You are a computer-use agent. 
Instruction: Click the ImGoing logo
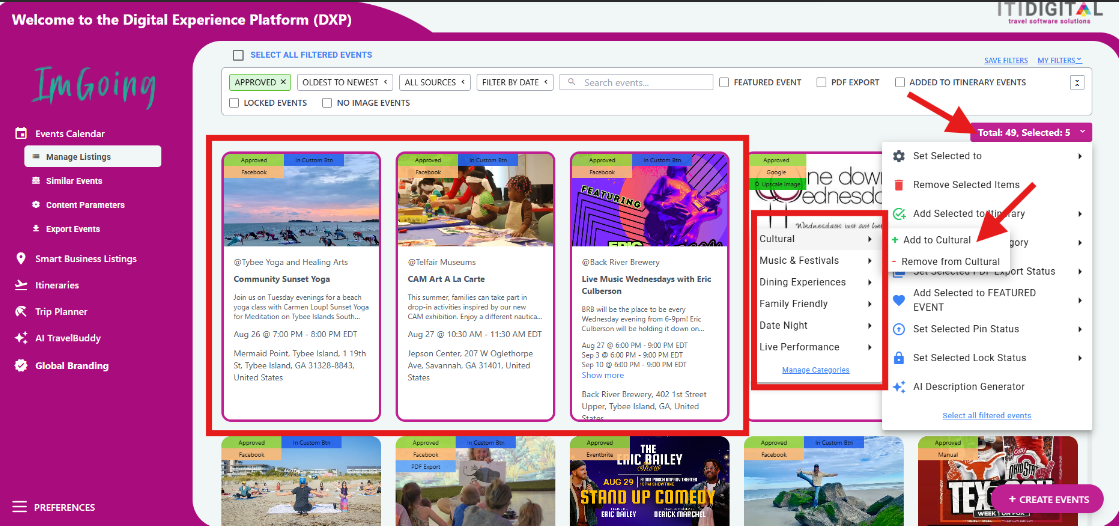(x=95, y=88)
